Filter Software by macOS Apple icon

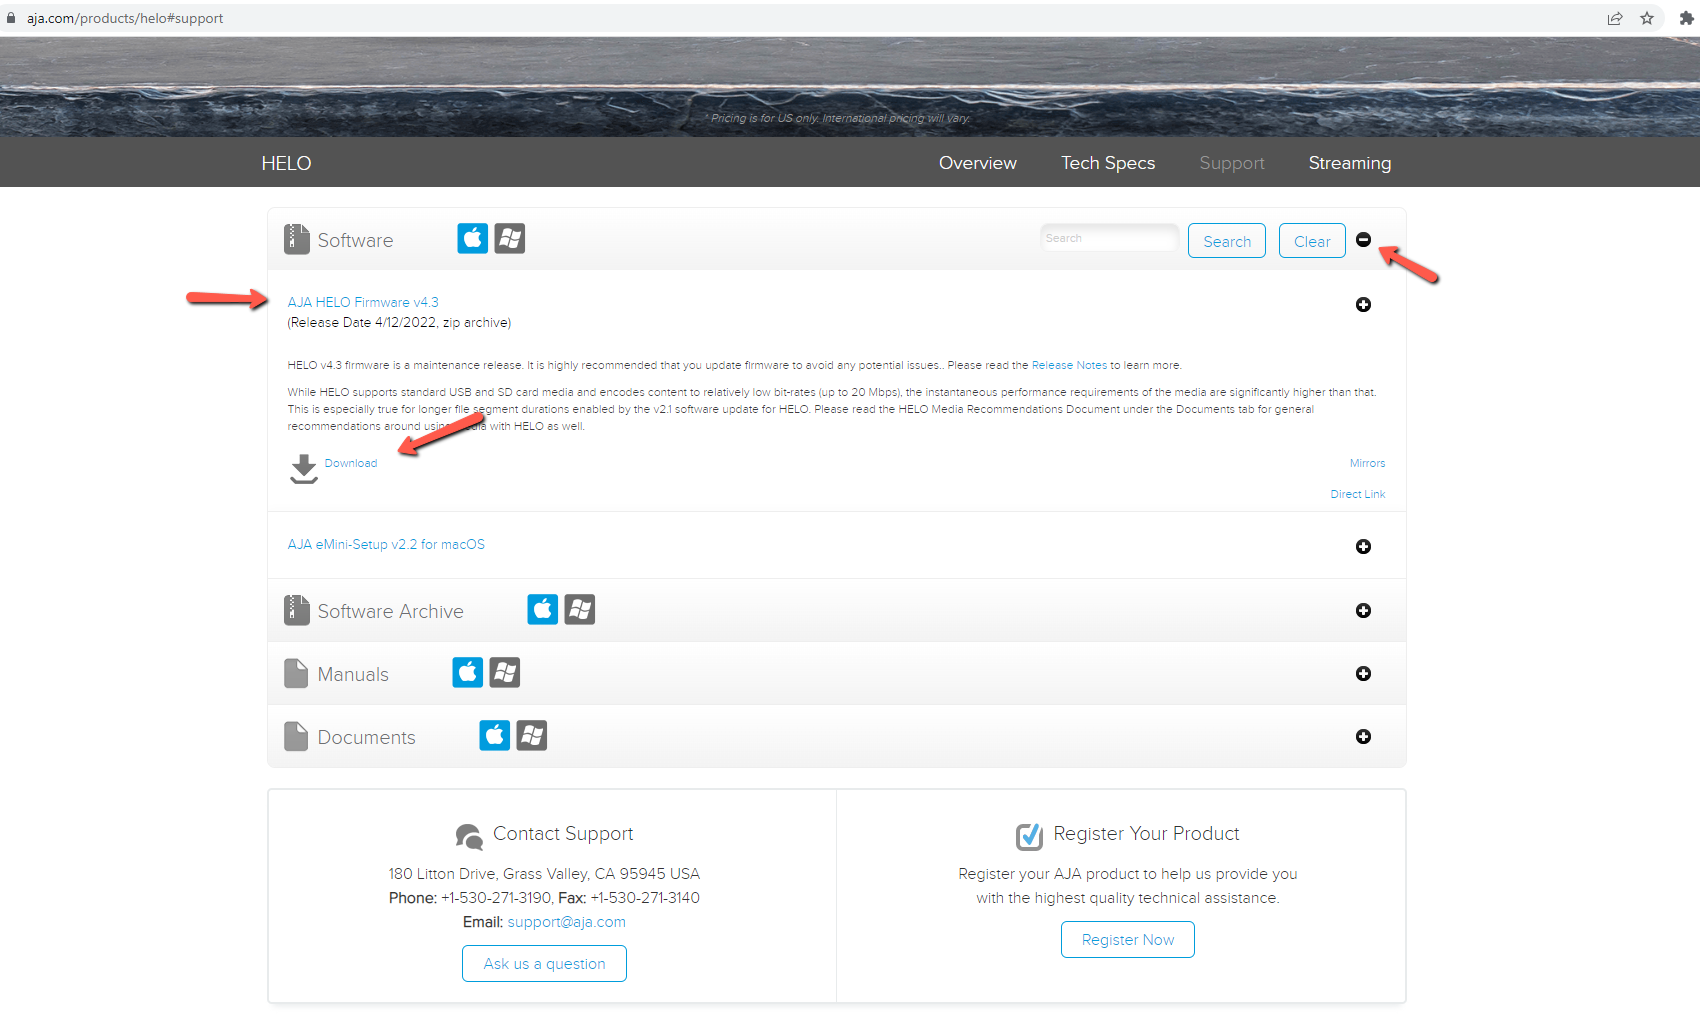pyautogui.click(x=473, y=239)
